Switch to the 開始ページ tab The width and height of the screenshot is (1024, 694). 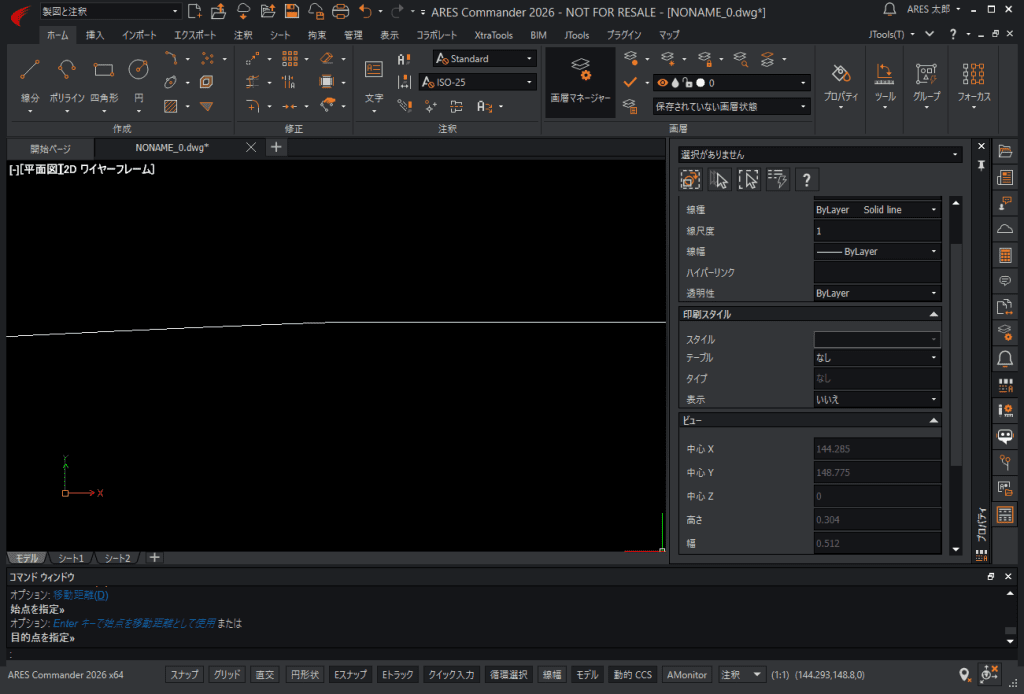coord(50,149)
